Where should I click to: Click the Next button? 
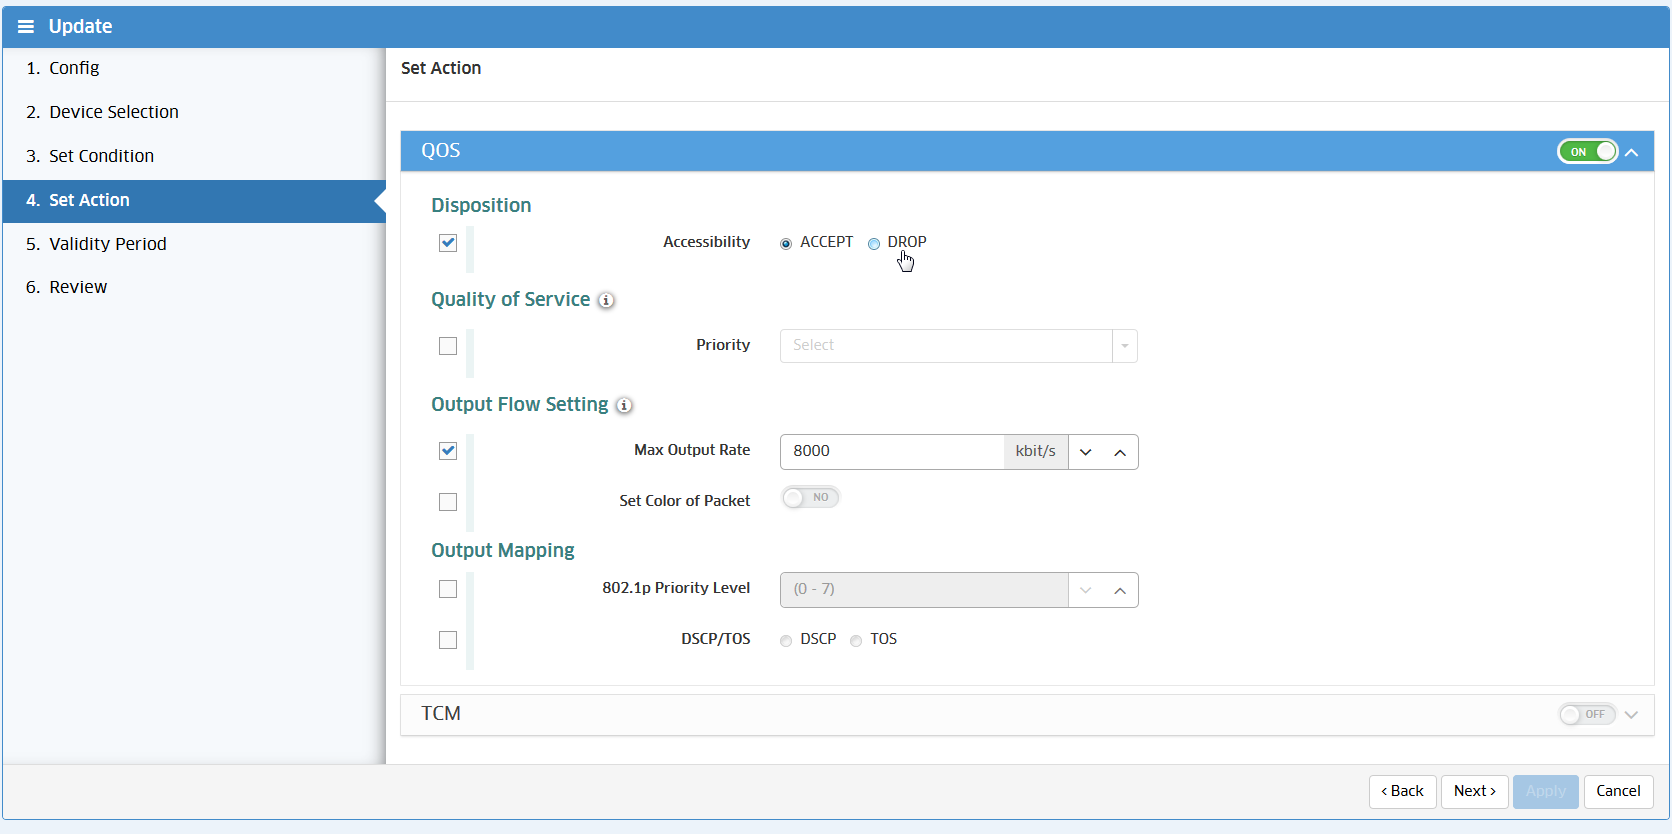coord(1474,791)
